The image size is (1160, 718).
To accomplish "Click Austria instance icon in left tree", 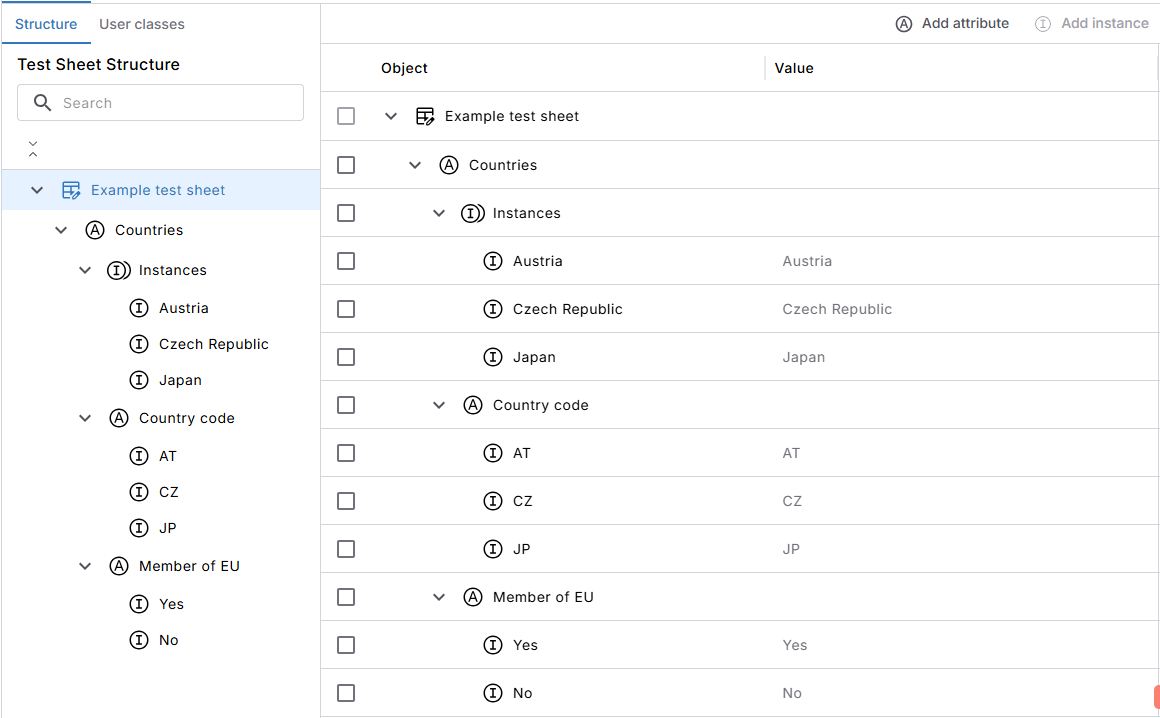I will (x=139, y=308).
